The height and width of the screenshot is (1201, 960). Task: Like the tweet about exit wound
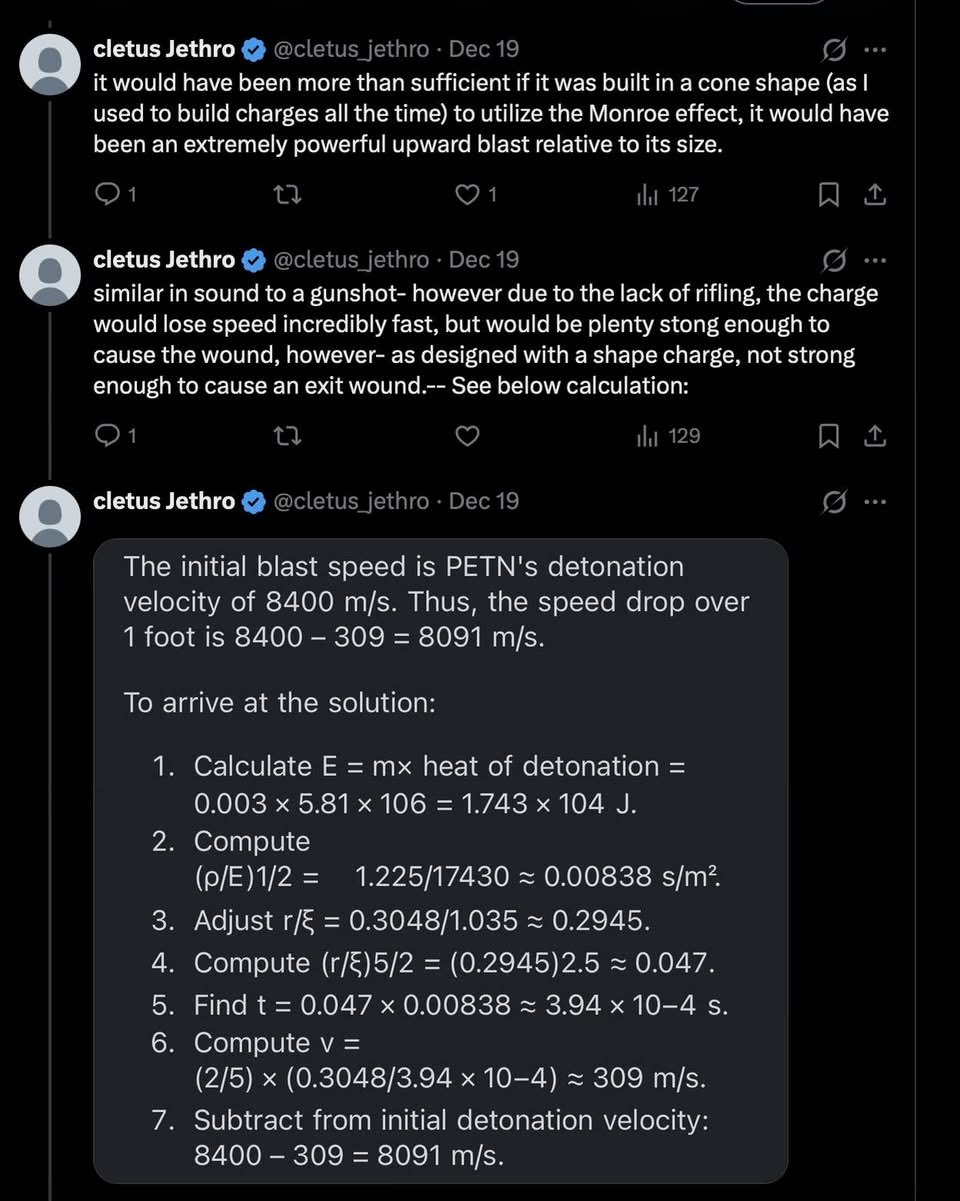click(x=468, y=436)
